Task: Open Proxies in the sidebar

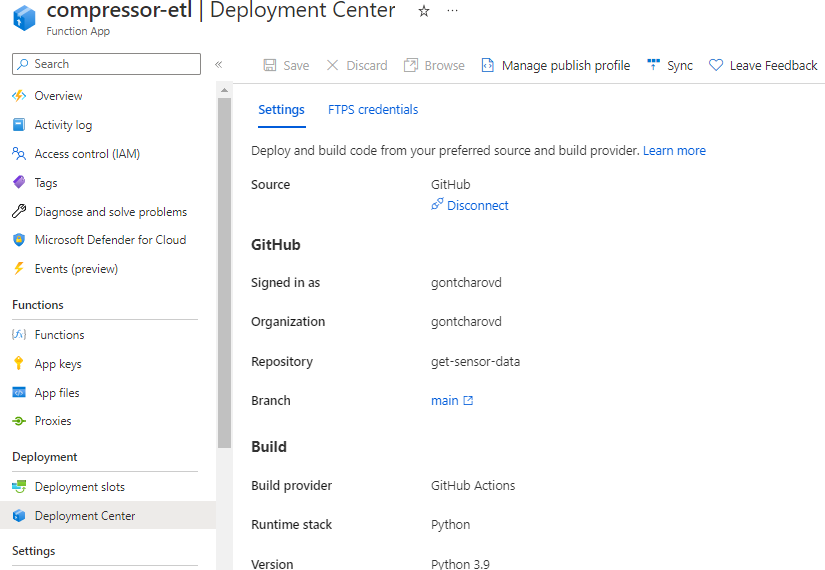Action: (53, 421)
